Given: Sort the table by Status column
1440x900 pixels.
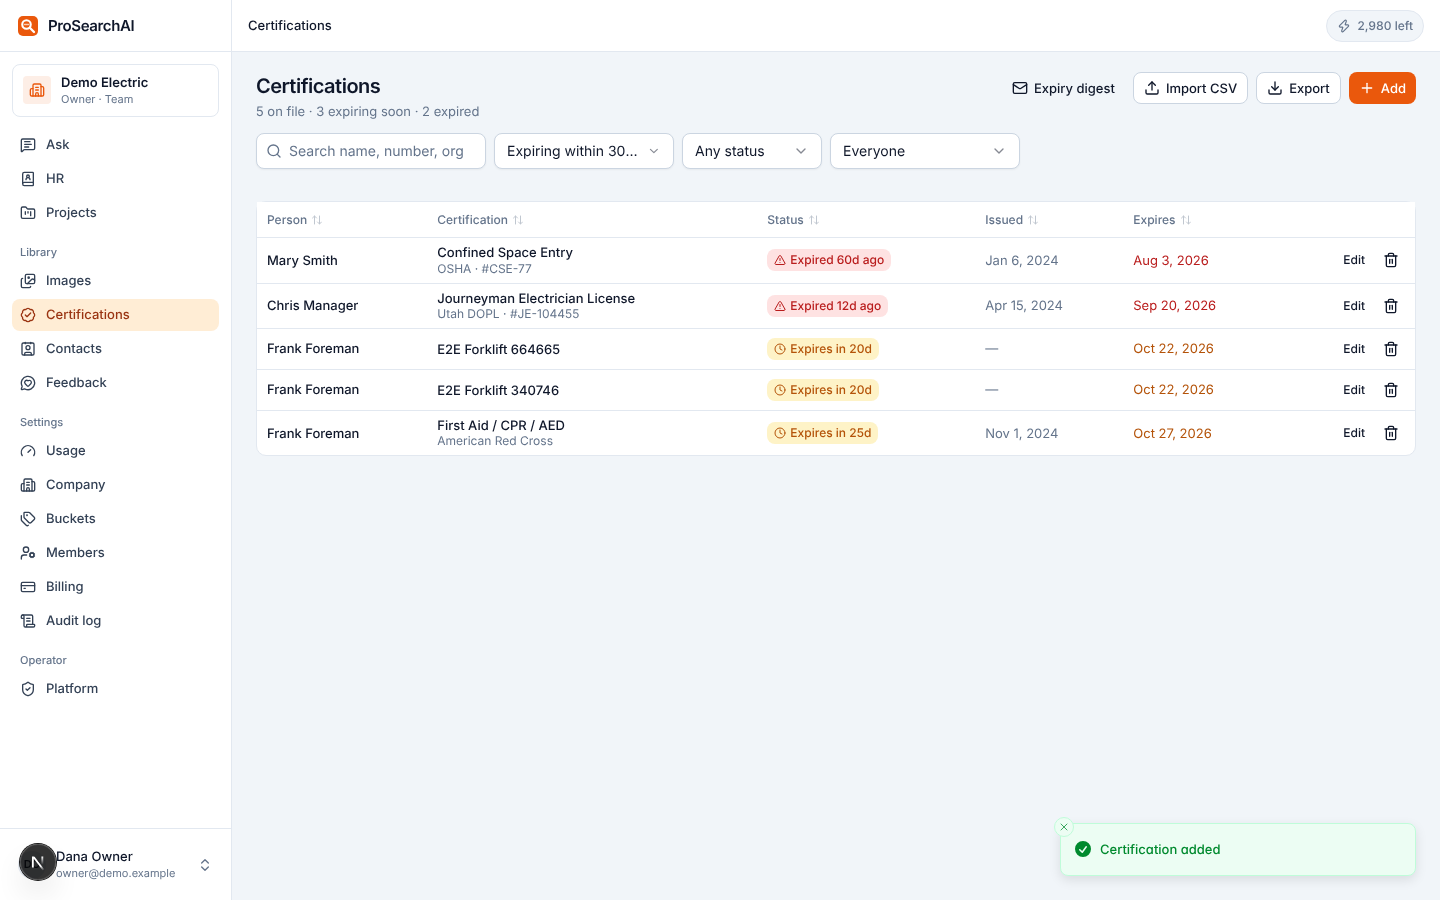Looking at the screenshot, I should (793, 220).
